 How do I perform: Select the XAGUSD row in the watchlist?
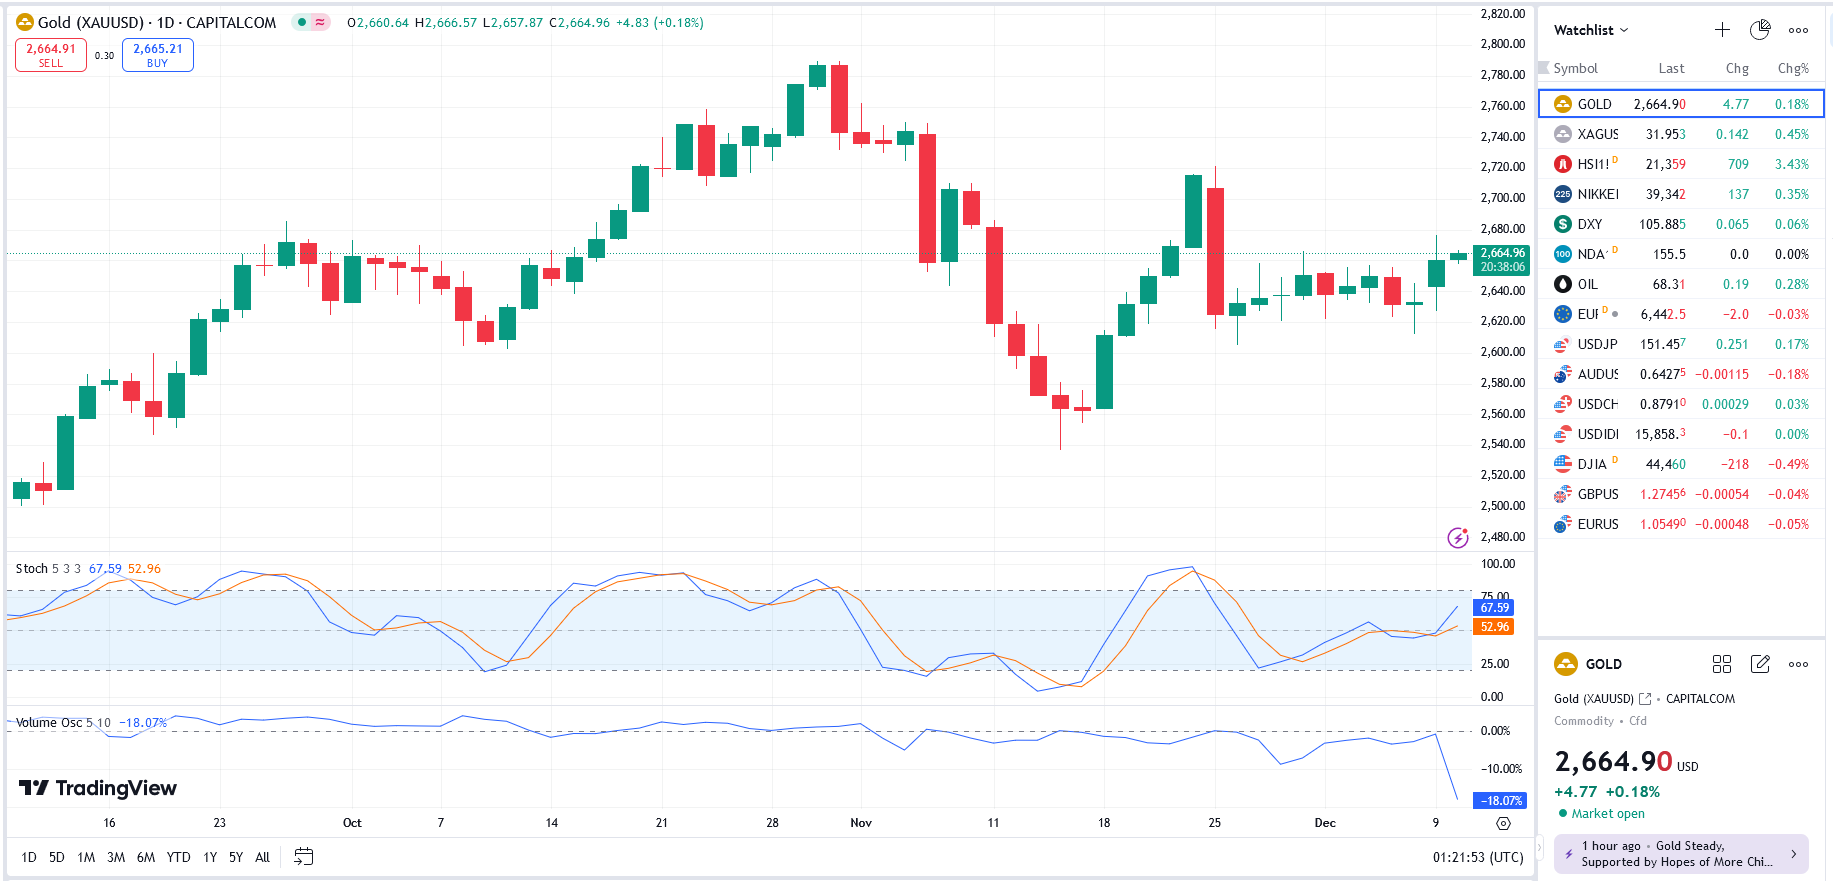[x=1680, y=134]
